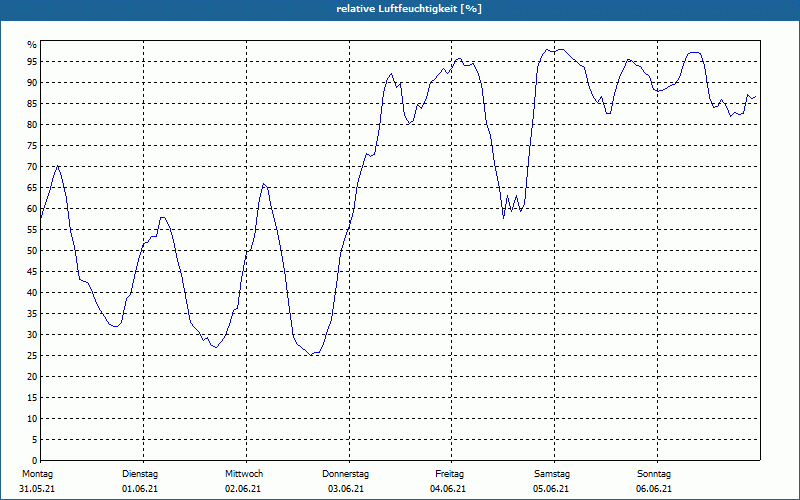Click the y-axis value 70
The image size is (800, 500).
pyautogui.click(x=32, y=167)
